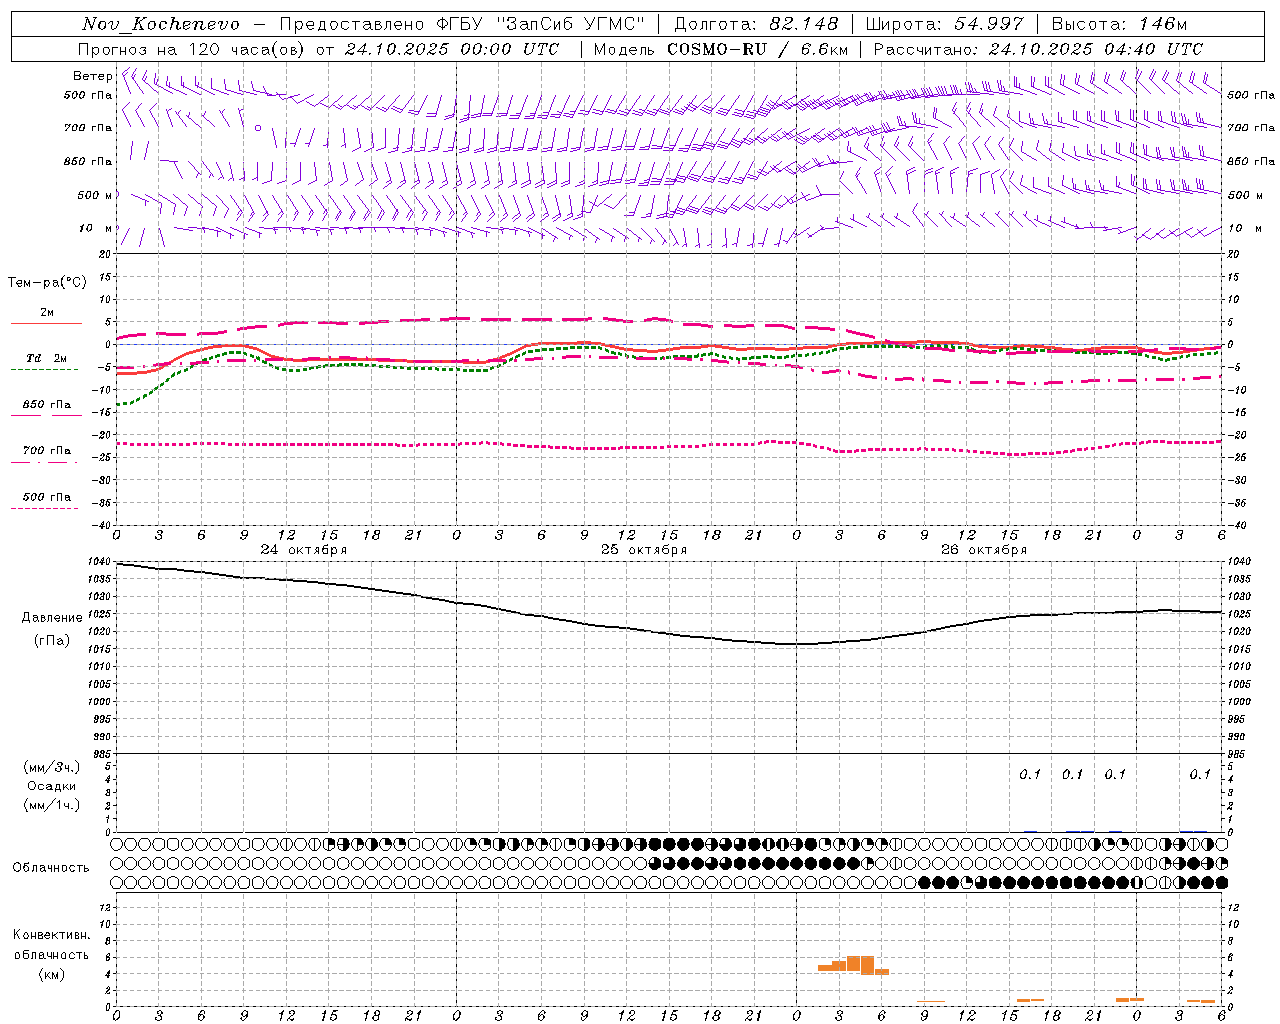This screenshot has width=1280, height=1024.
Task: Click the black pressure curve at its minimum
Action: coord(797,643)
